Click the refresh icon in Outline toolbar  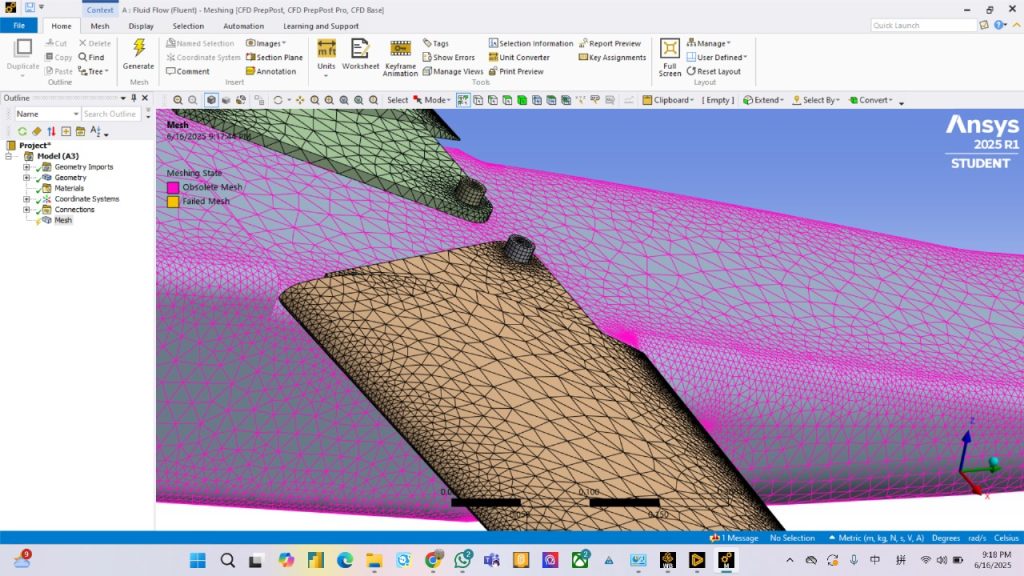[22, 131]
